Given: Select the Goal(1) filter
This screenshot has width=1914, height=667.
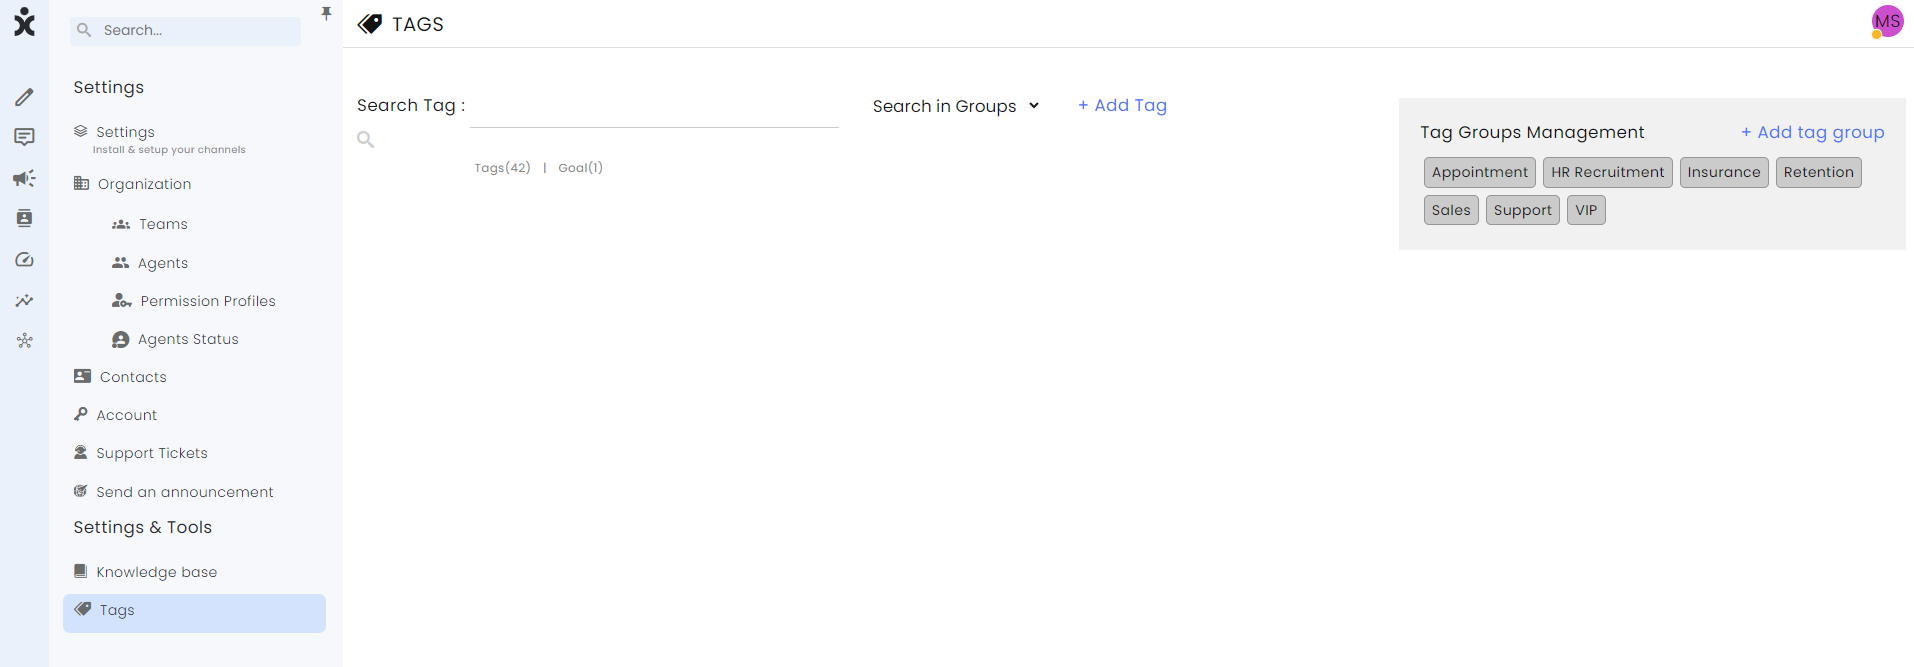Looking at the screenshot, I should pos(580,168).
